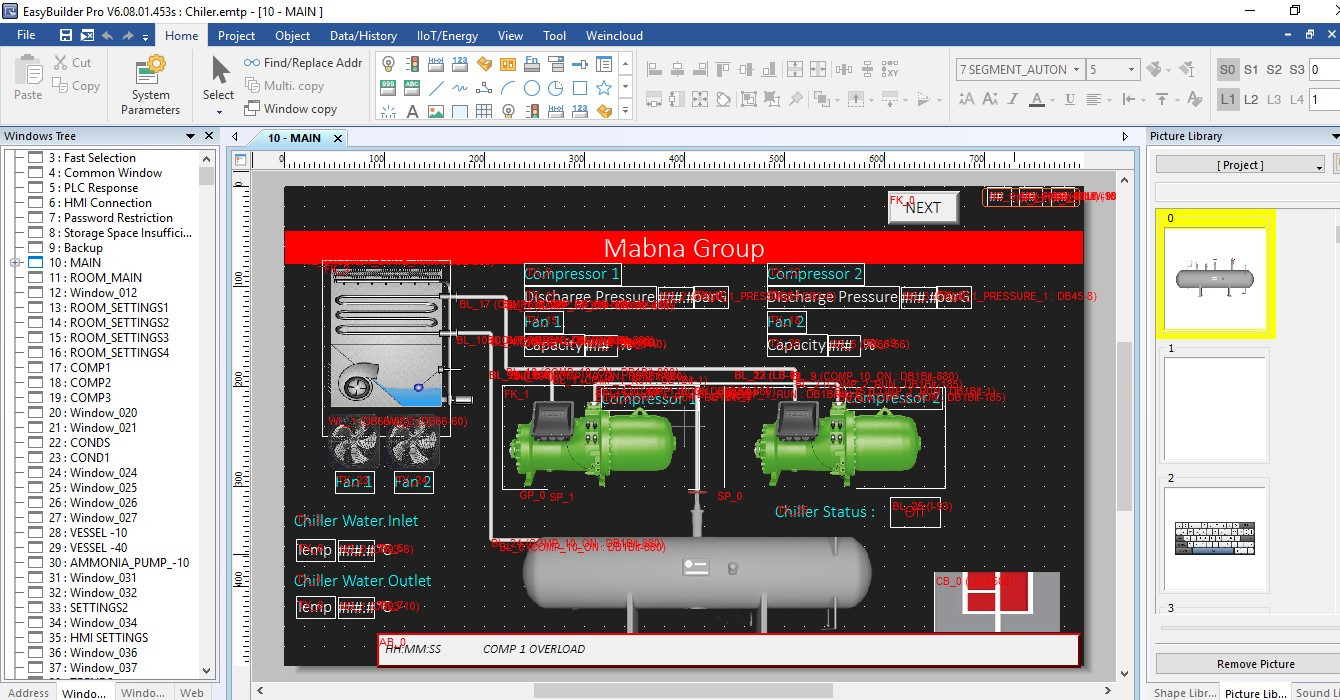Screen dimensions: 1340x700
Task: Close the 10 - MAIN document tab
Action: tap(338, 138)
